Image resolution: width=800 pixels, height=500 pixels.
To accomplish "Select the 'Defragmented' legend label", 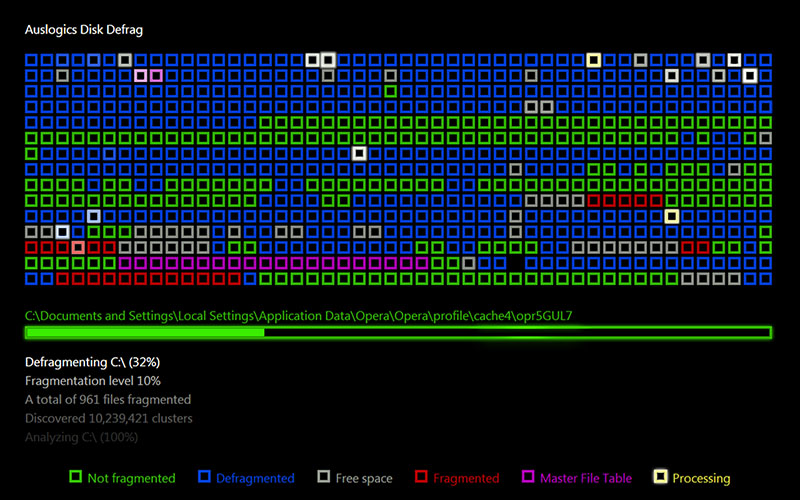I will tap(255, 479).
